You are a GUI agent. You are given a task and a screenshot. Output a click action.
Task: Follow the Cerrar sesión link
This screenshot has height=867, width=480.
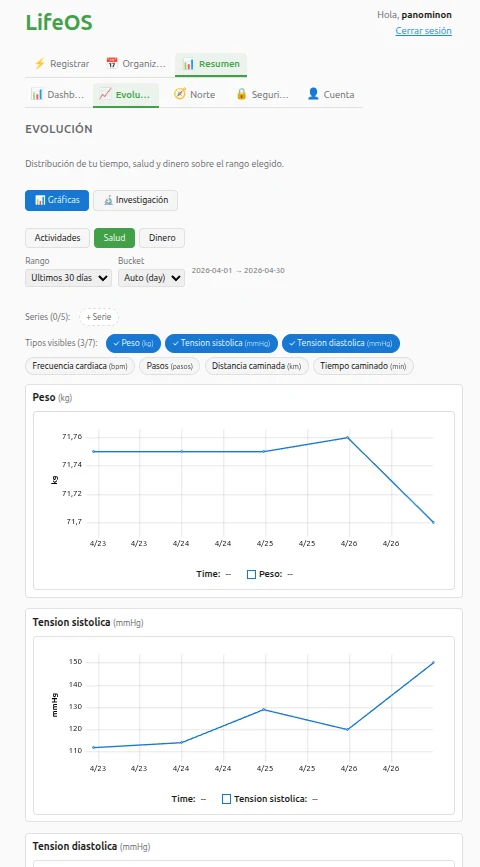click(x=424, y=31)
